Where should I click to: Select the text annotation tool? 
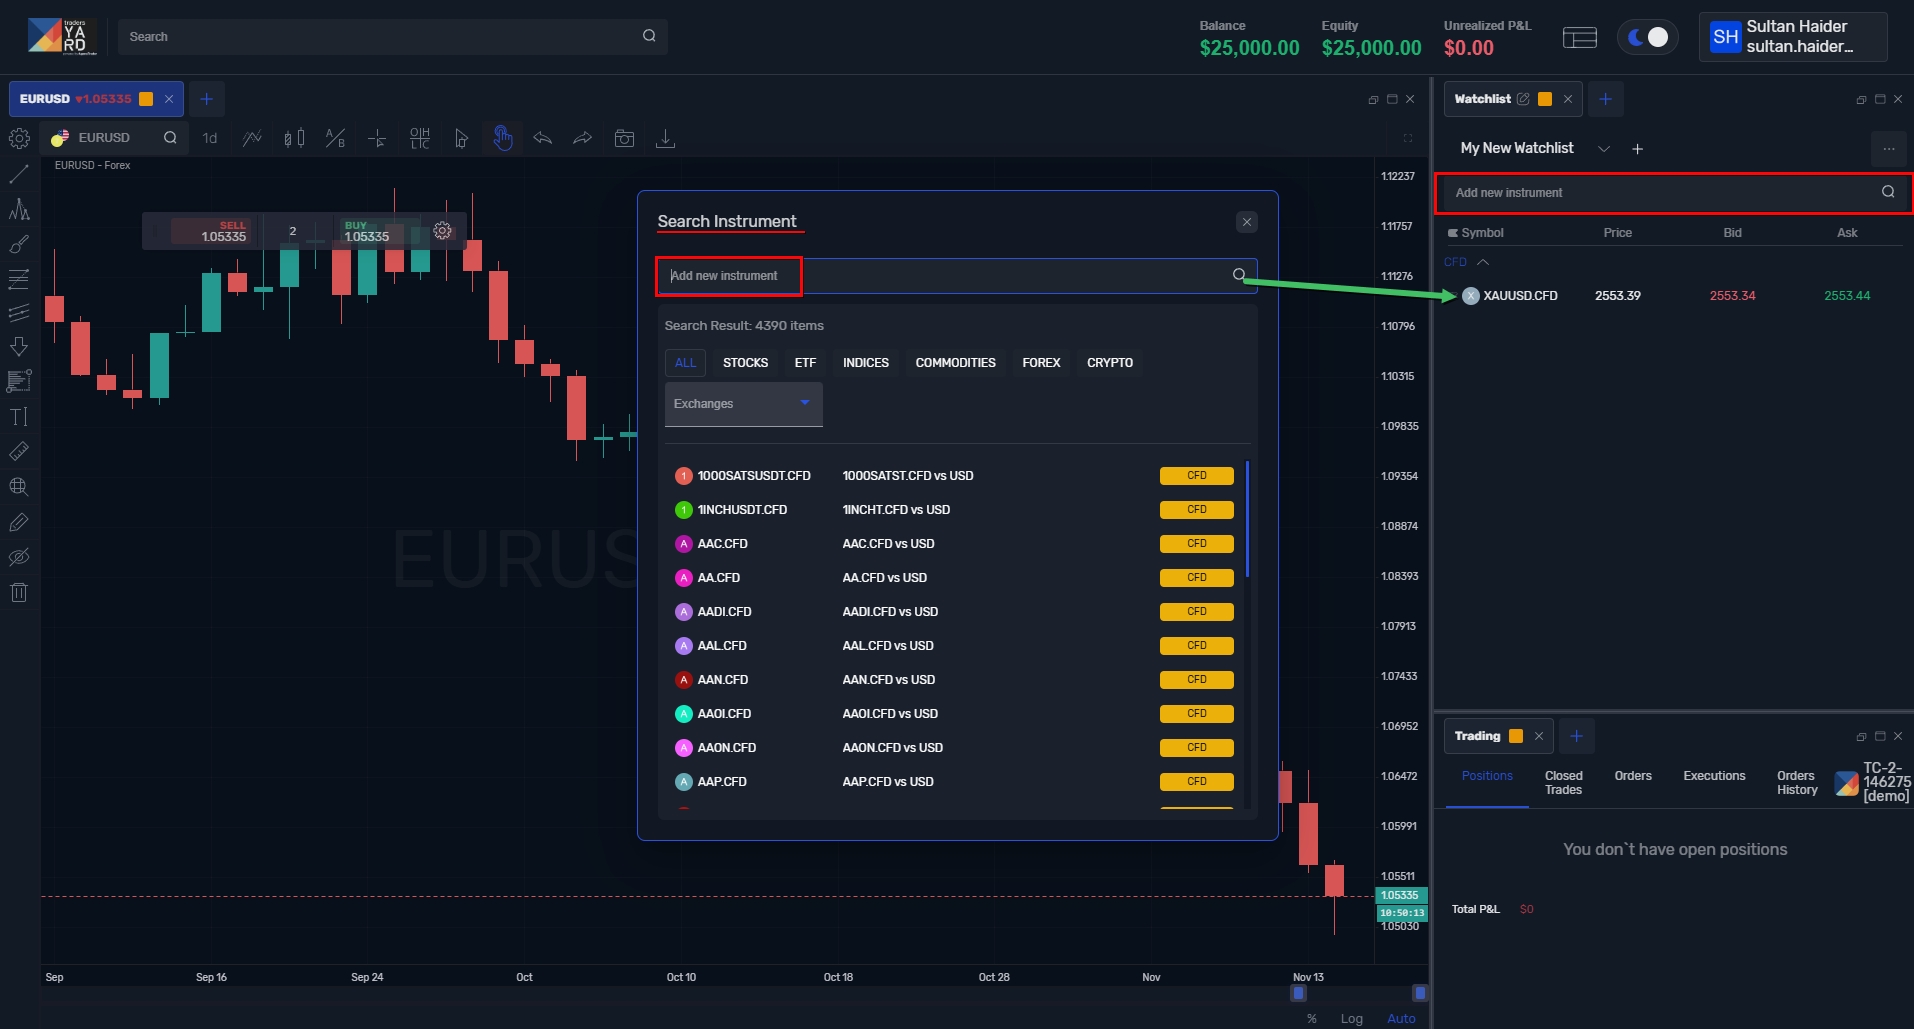coord(19,417)
